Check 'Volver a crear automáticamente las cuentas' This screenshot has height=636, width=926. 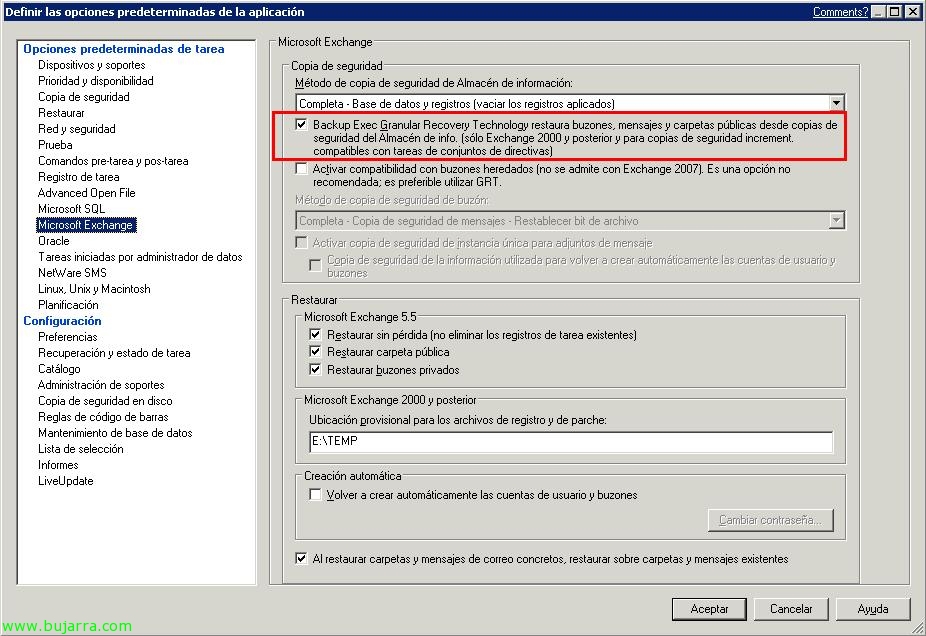[x=315, y=494]
